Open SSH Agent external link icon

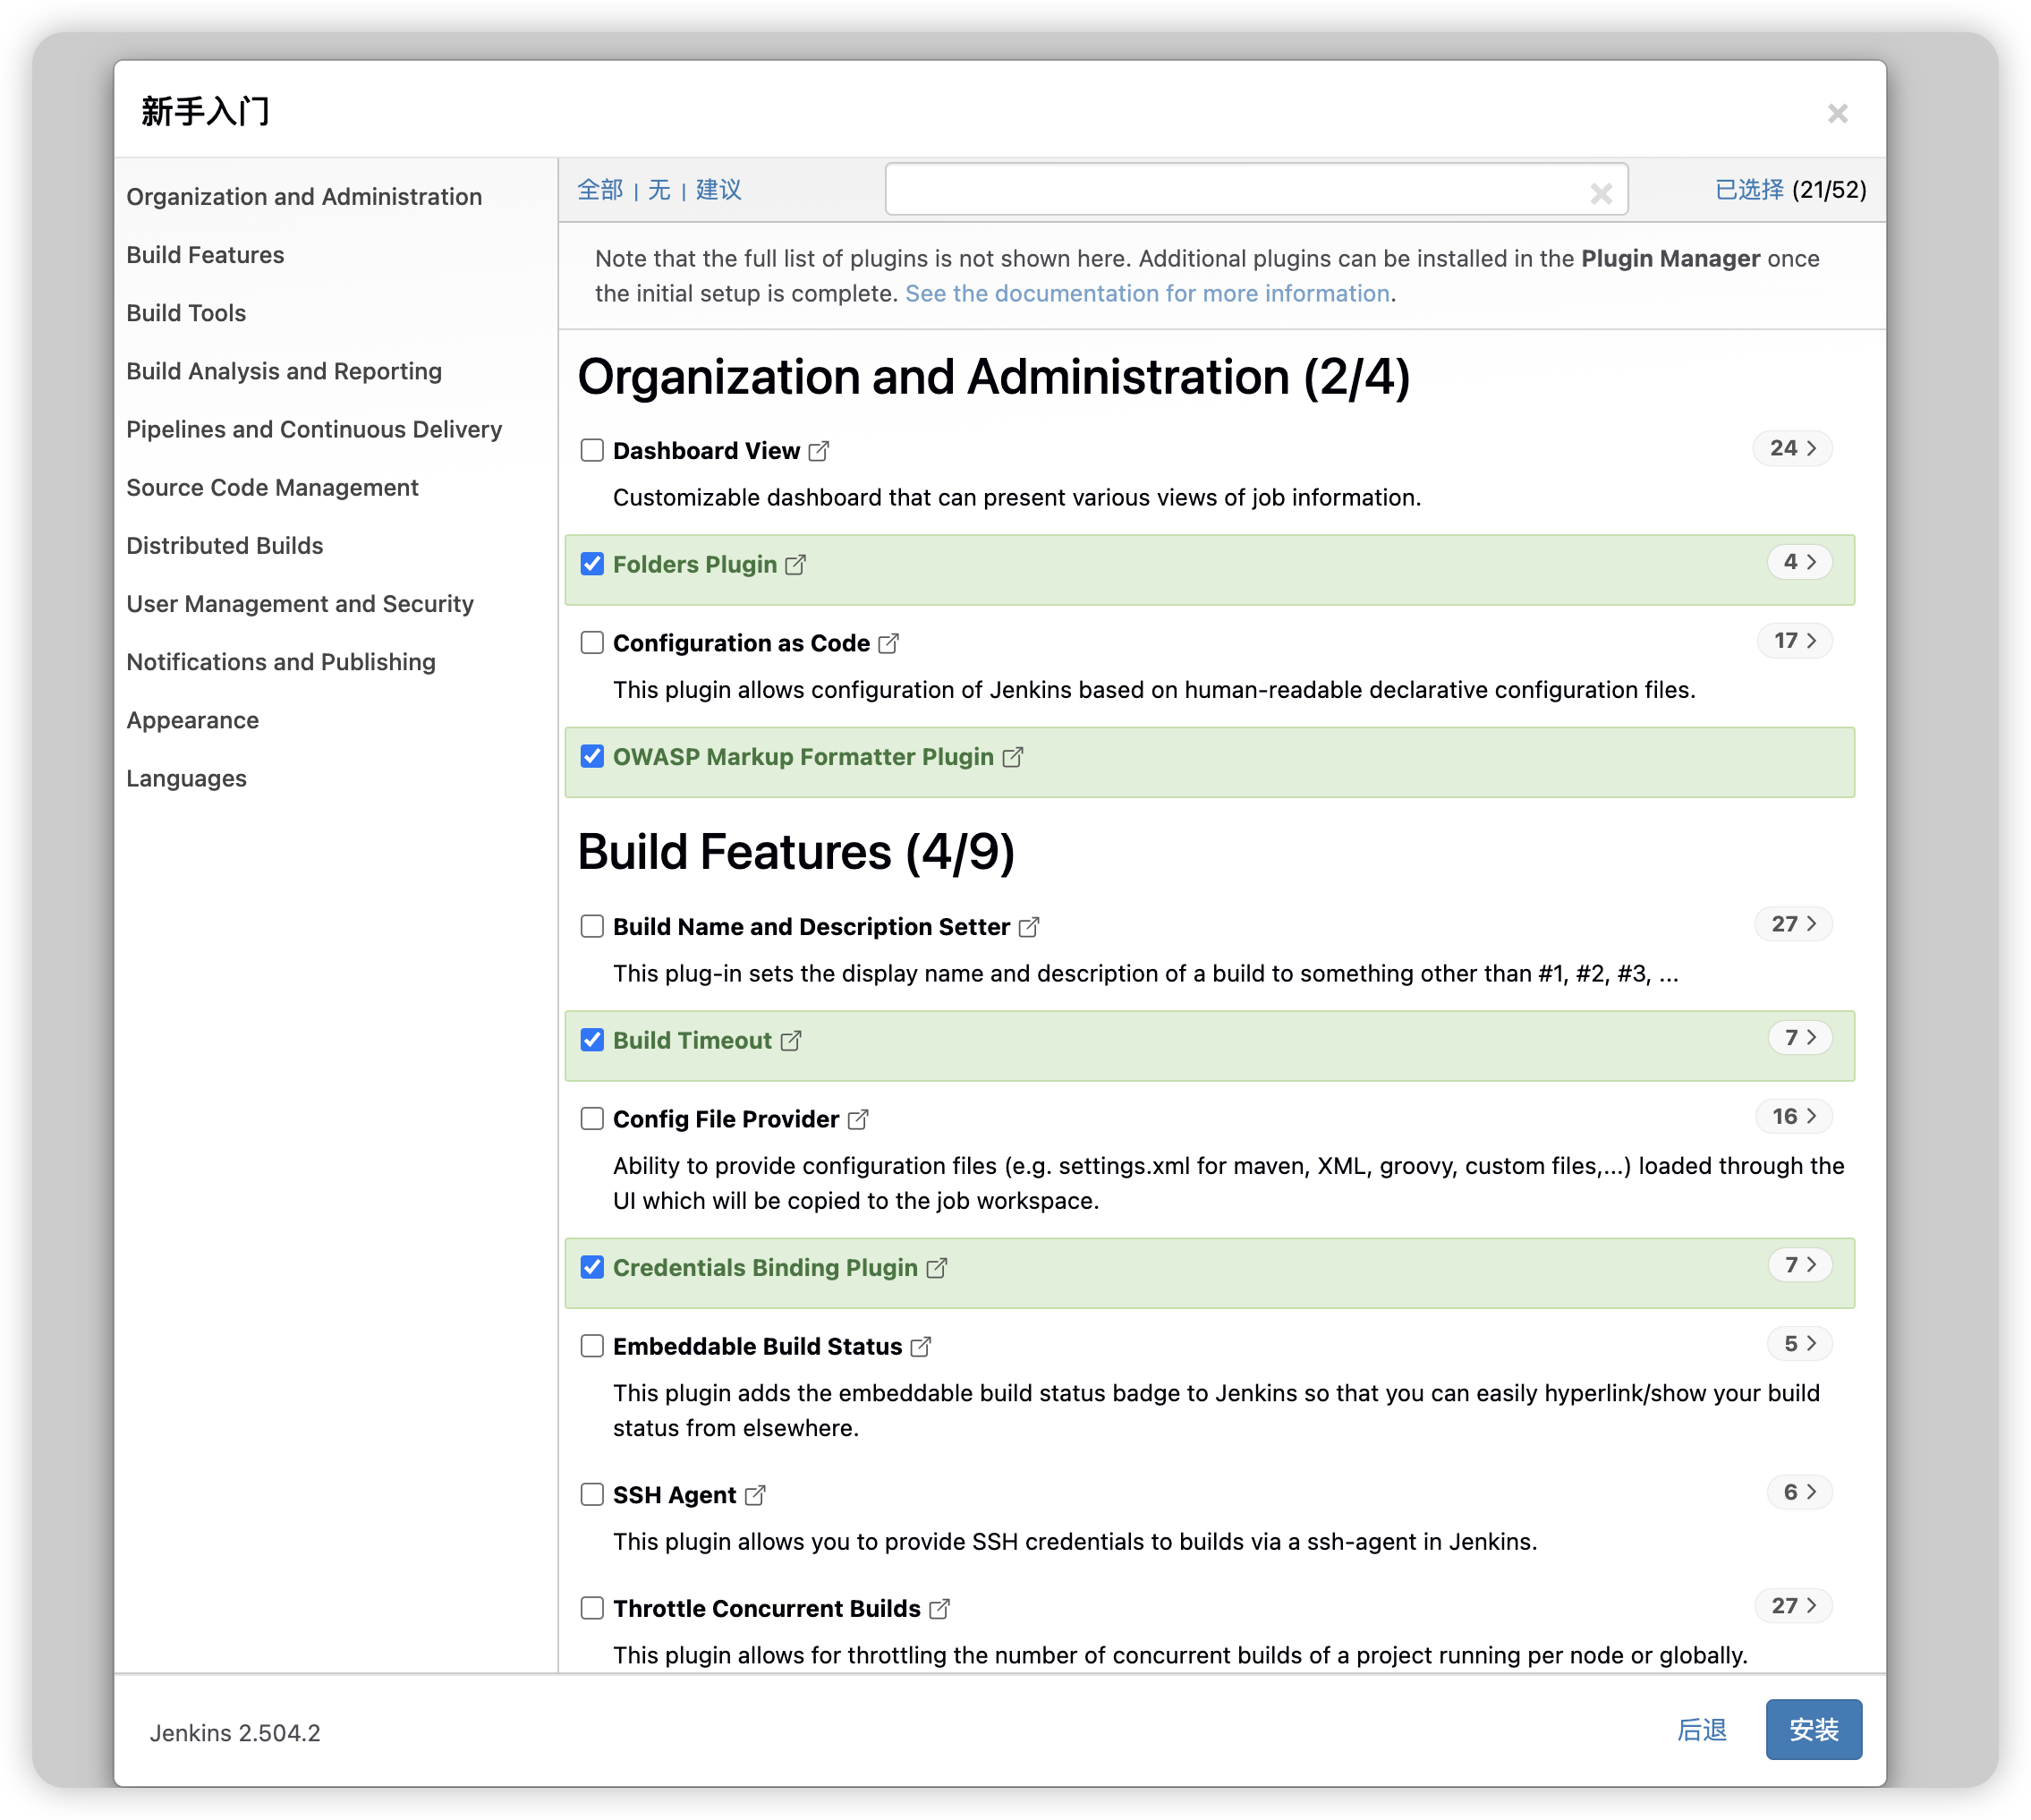point(755,1496)
